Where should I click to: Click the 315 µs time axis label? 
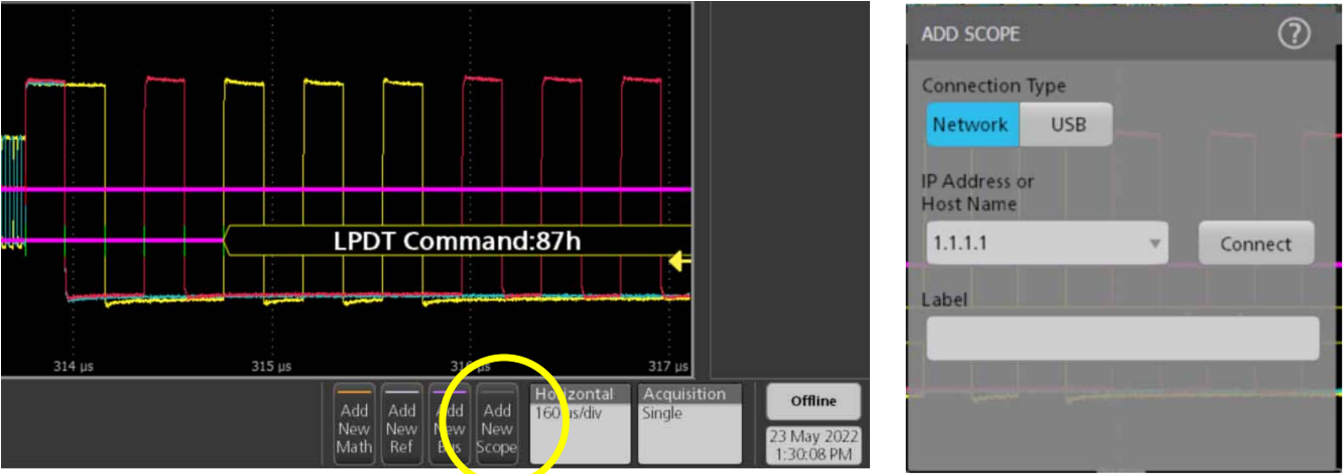pos(272,366)
